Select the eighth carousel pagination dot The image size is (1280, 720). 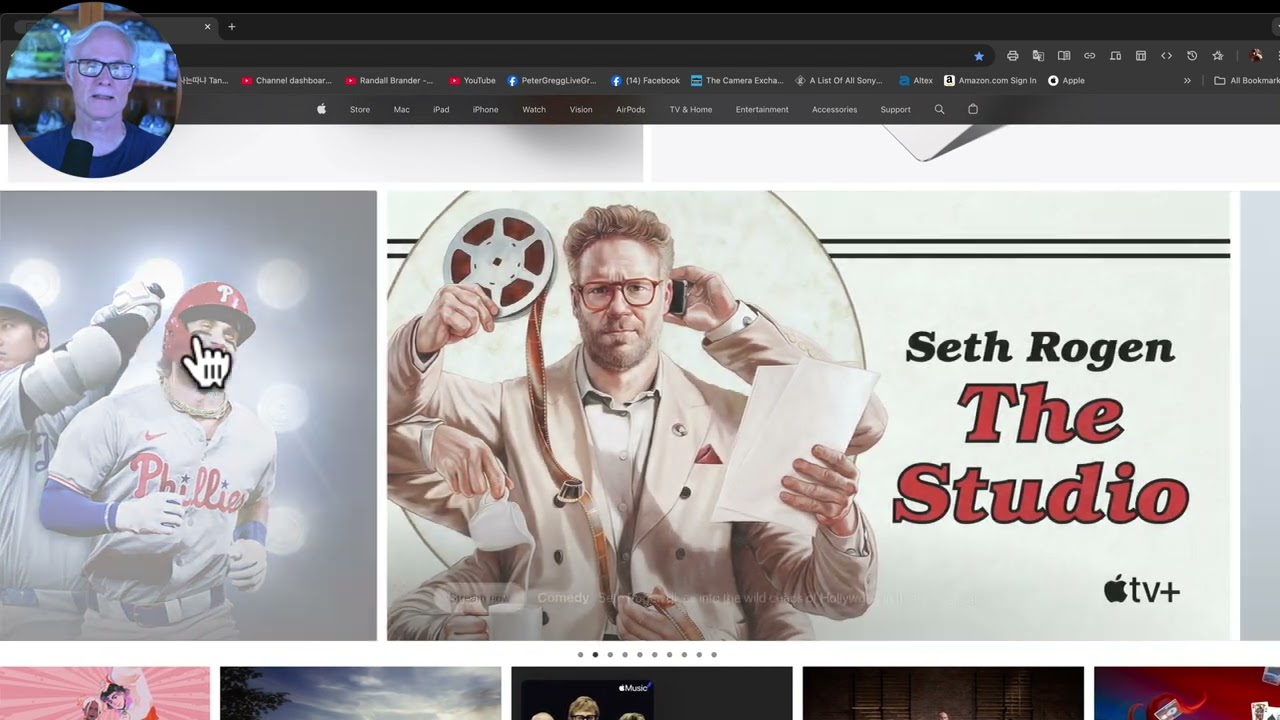pos(684,655)
